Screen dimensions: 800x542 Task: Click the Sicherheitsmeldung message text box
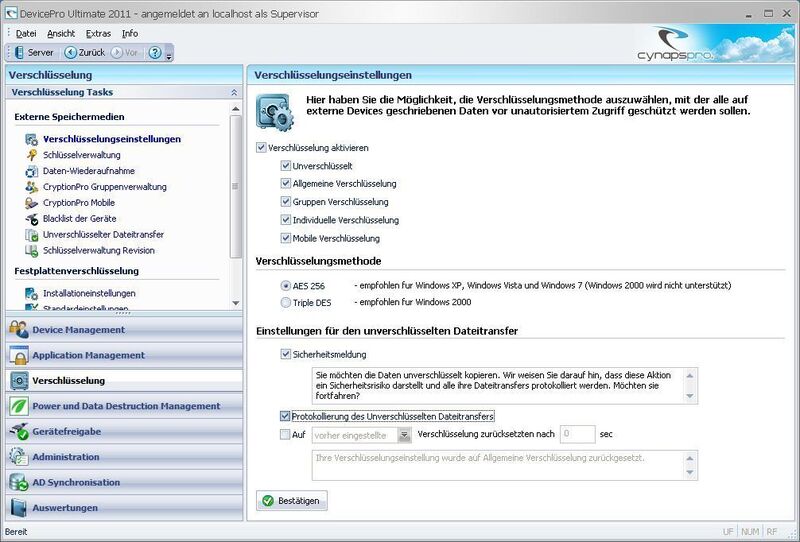pyautogui.click(x=505, y=386)
